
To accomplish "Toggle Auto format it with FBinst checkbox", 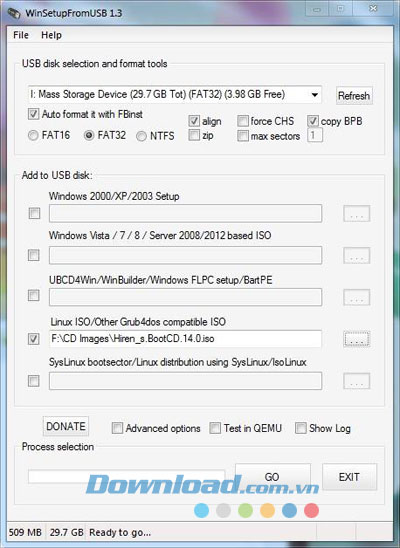I will (33, 114).
